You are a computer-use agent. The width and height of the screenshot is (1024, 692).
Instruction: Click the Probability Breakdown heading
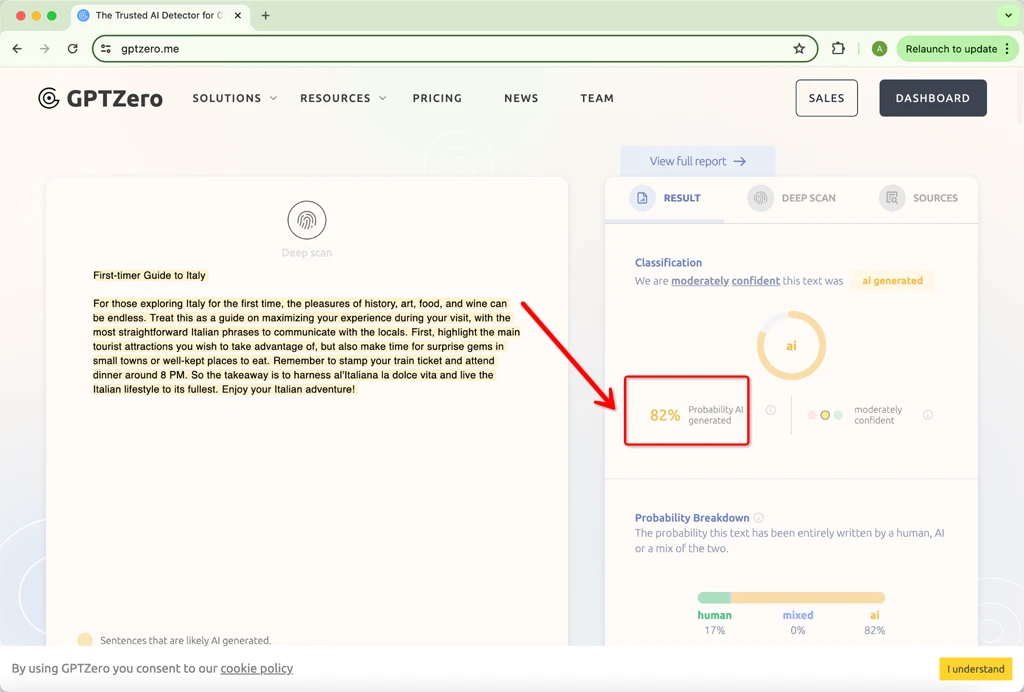click(692, 518)
